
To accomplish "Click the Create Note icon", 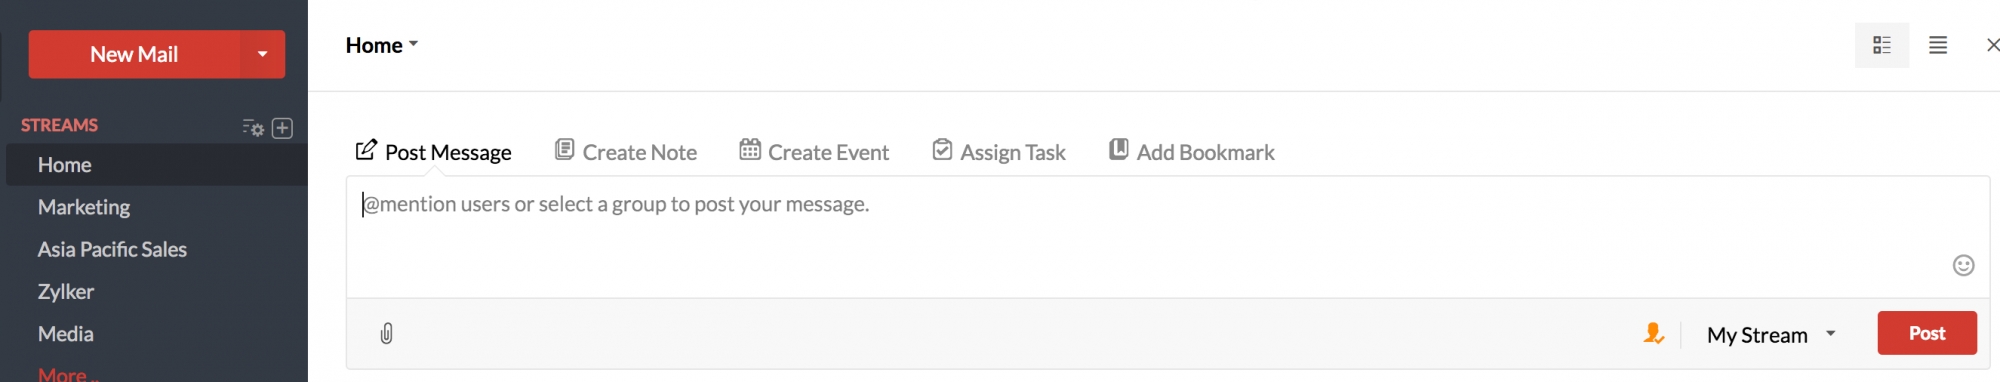I will tap(565, 150).
